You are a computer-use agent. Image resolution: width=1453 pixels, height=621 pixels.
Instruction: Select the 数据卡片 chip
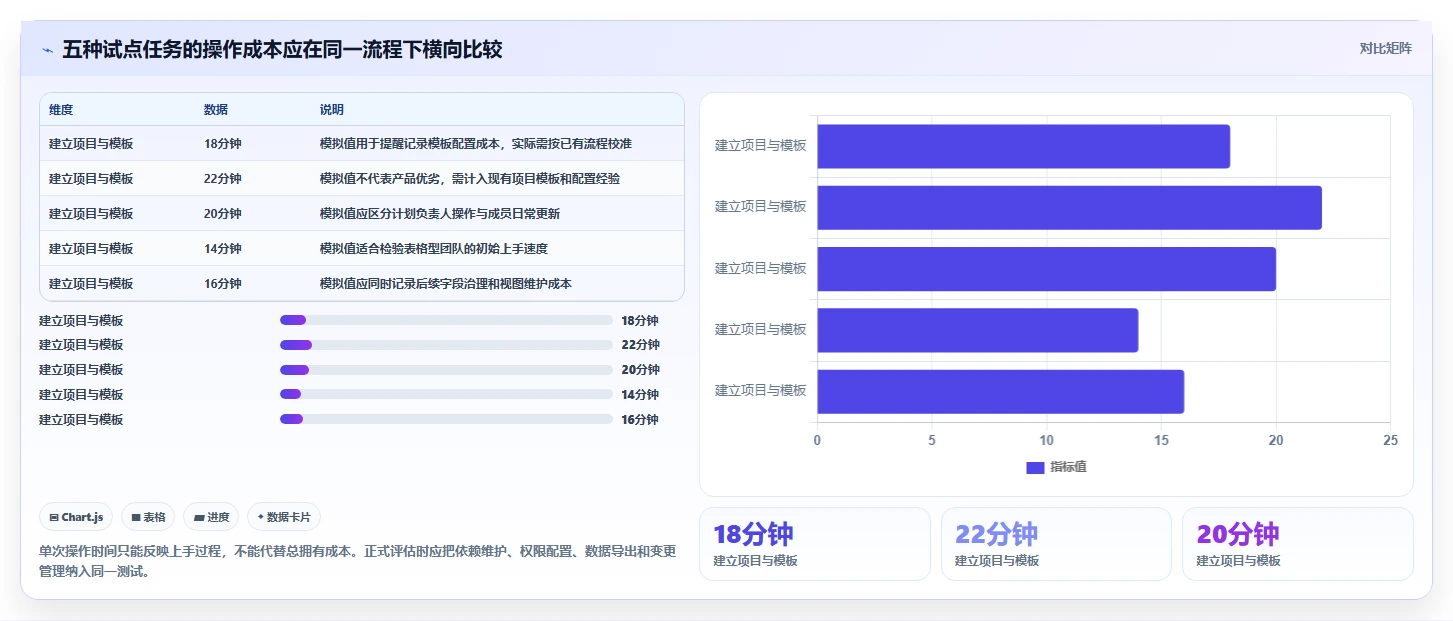tap(284, 517)
